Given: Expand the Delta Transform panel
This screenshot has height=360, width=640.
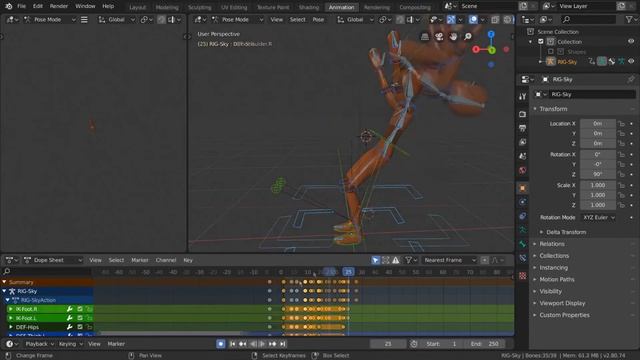Looking at the screenshot, I should tap(565, 232).
